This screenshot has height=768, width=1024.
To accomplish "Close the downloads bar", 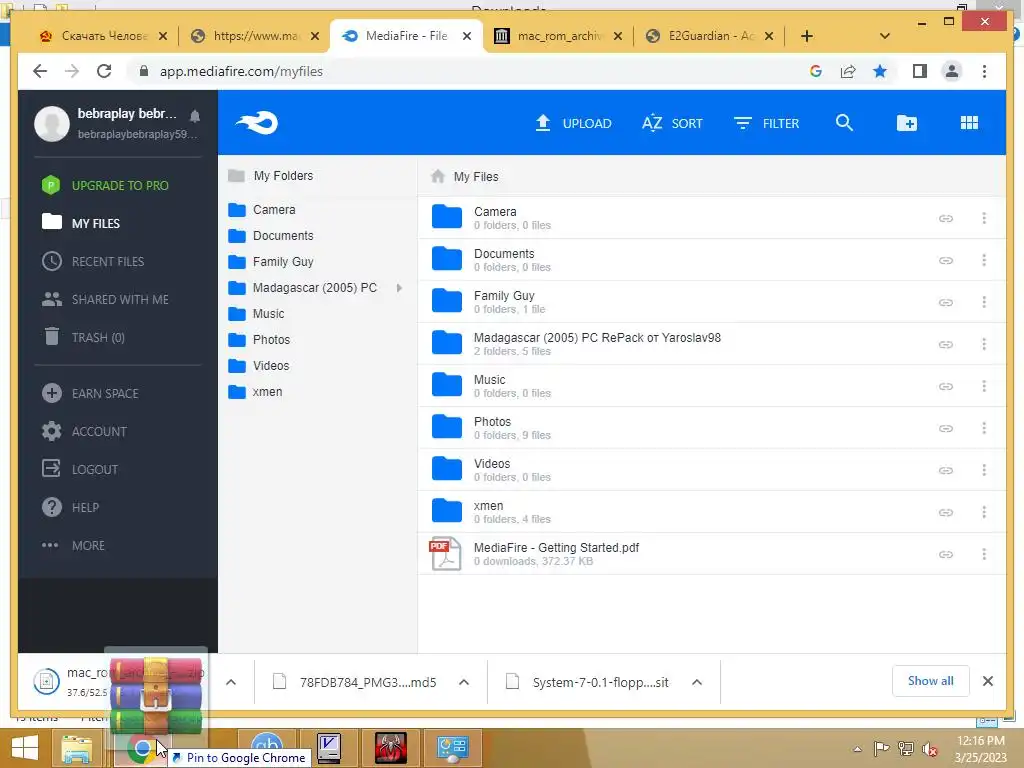I will 987,681.
